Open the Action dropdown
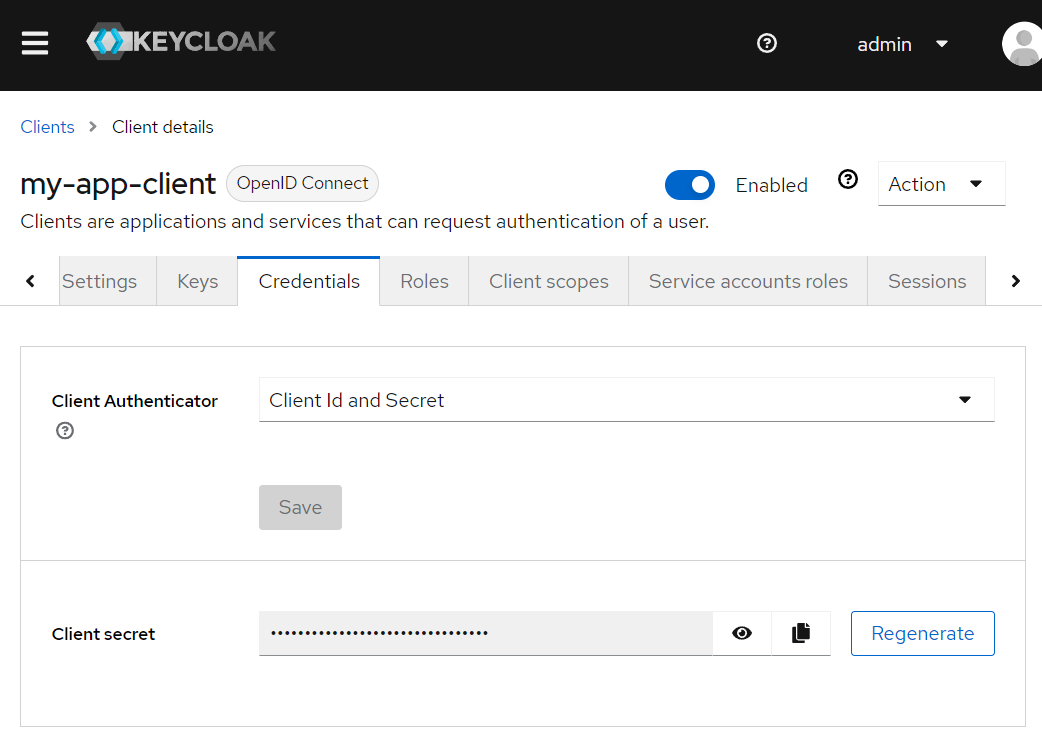The height and width of the screenshot is (742, 1042). coord(941,184)
